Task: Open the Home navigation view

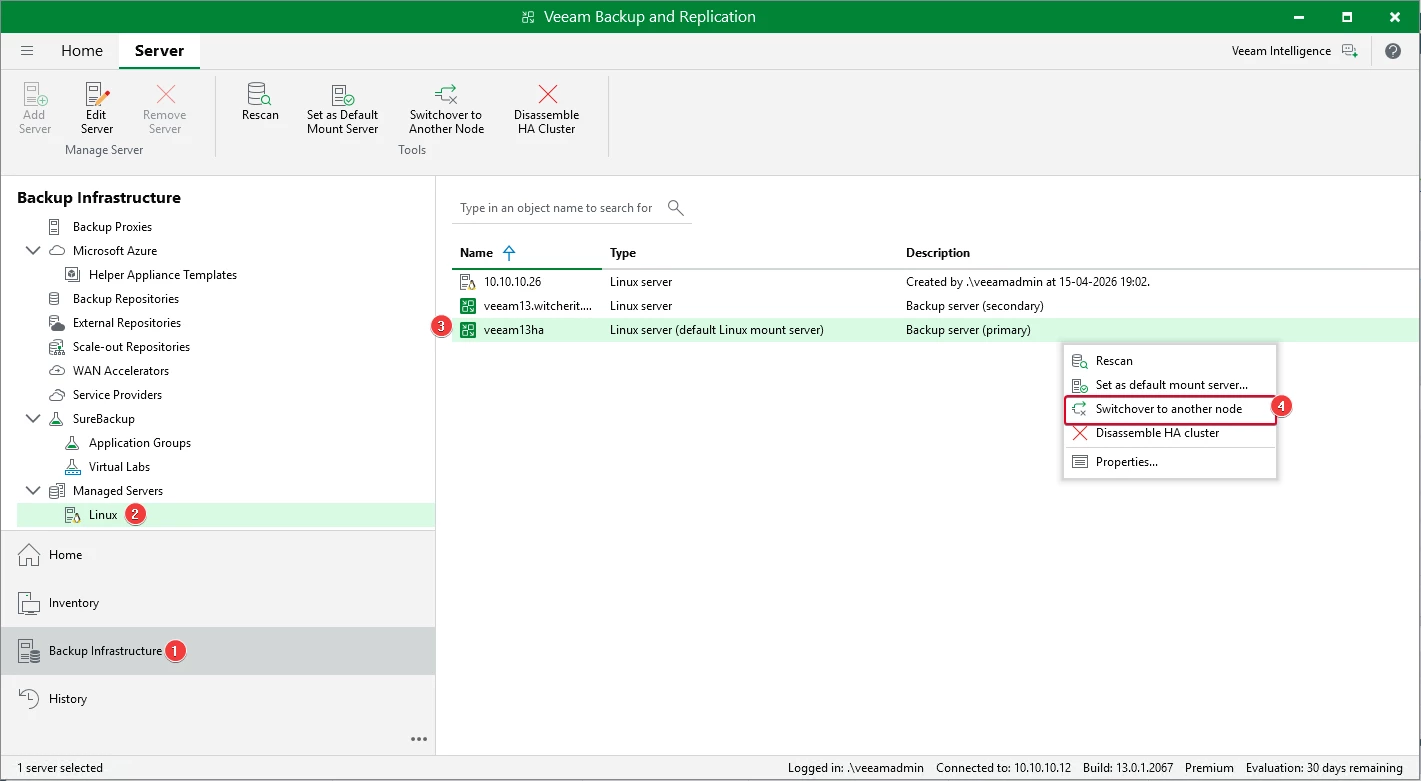Action: pos(217,555)
